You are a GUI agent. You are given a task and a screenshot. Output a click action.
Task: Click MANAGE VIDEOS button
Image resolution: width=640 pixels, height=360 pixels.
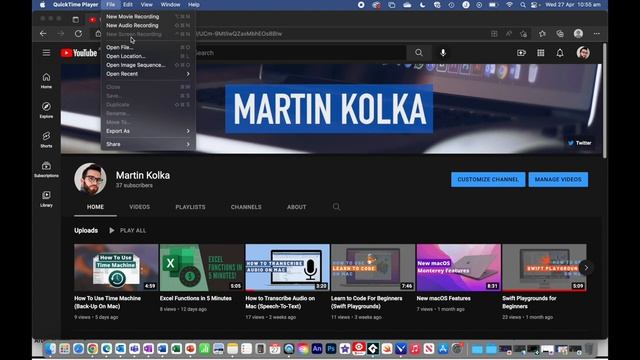(558, 180)
